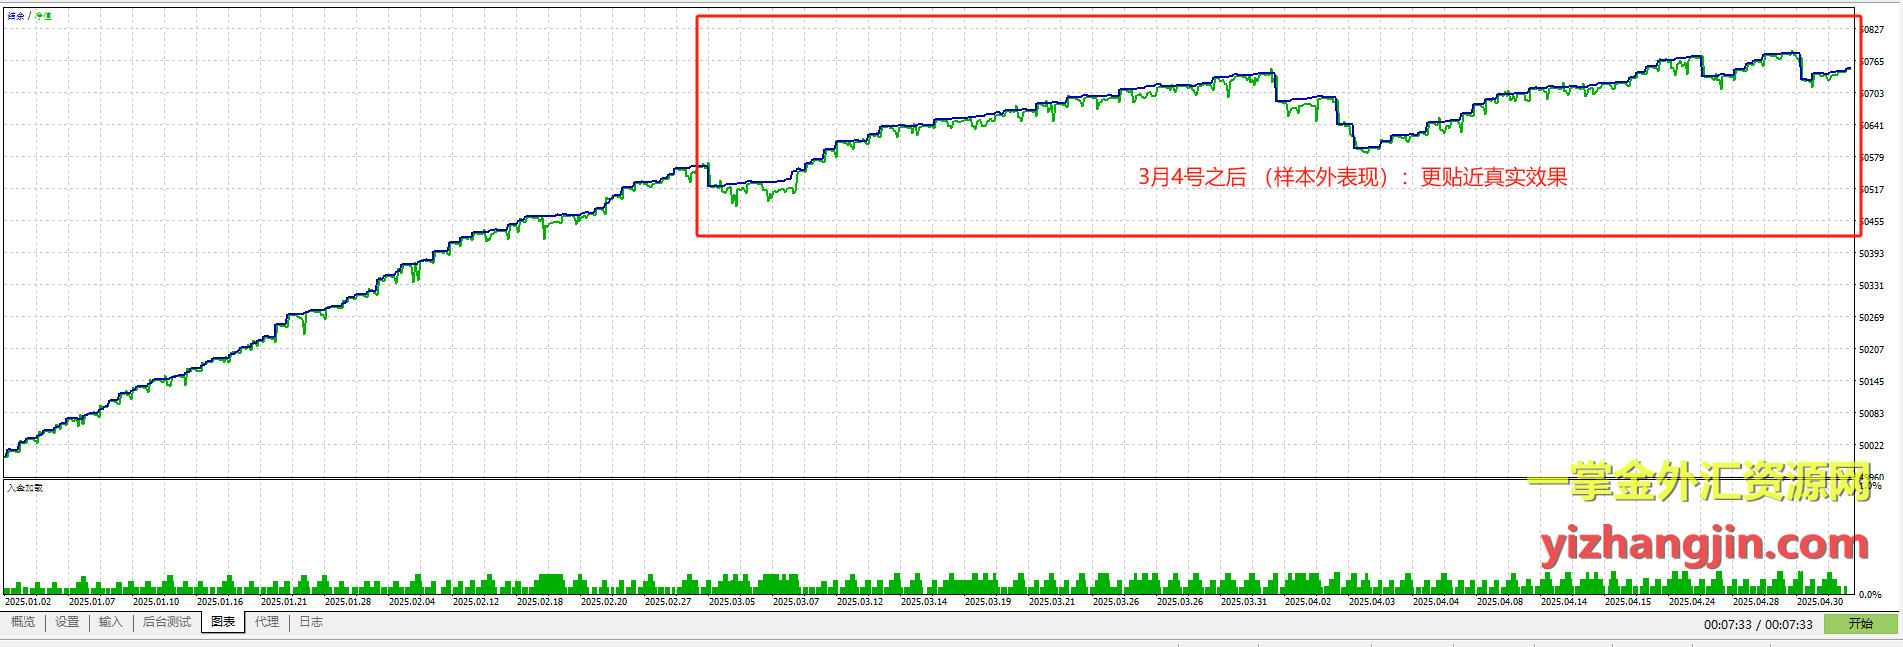Viewport: 1903px width, 647px height.
Task: Click the 2025.04.08 date label
Action: coord(1500,602)
